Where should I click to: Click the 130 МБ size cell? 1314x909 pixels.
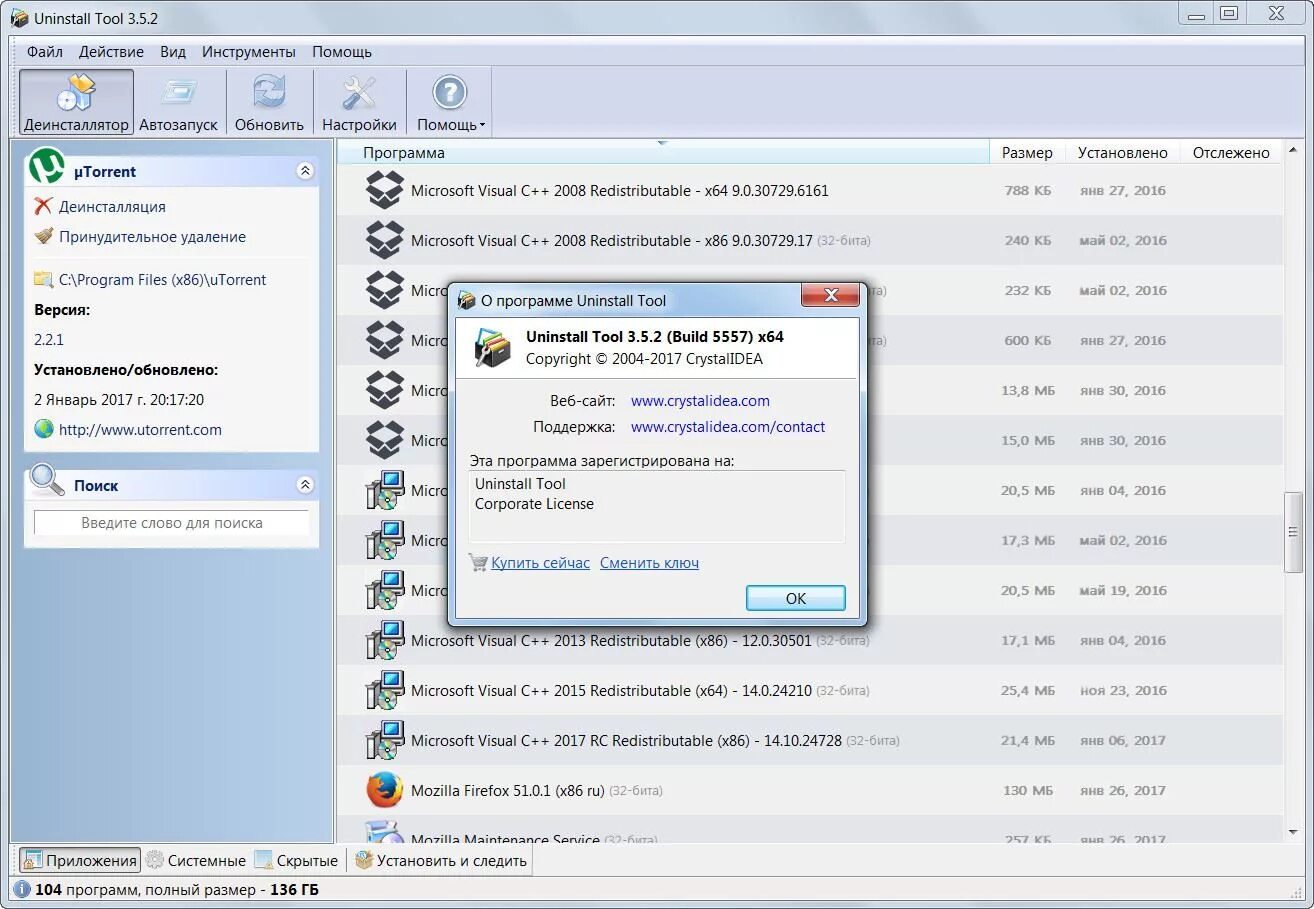click(1029, 790)
